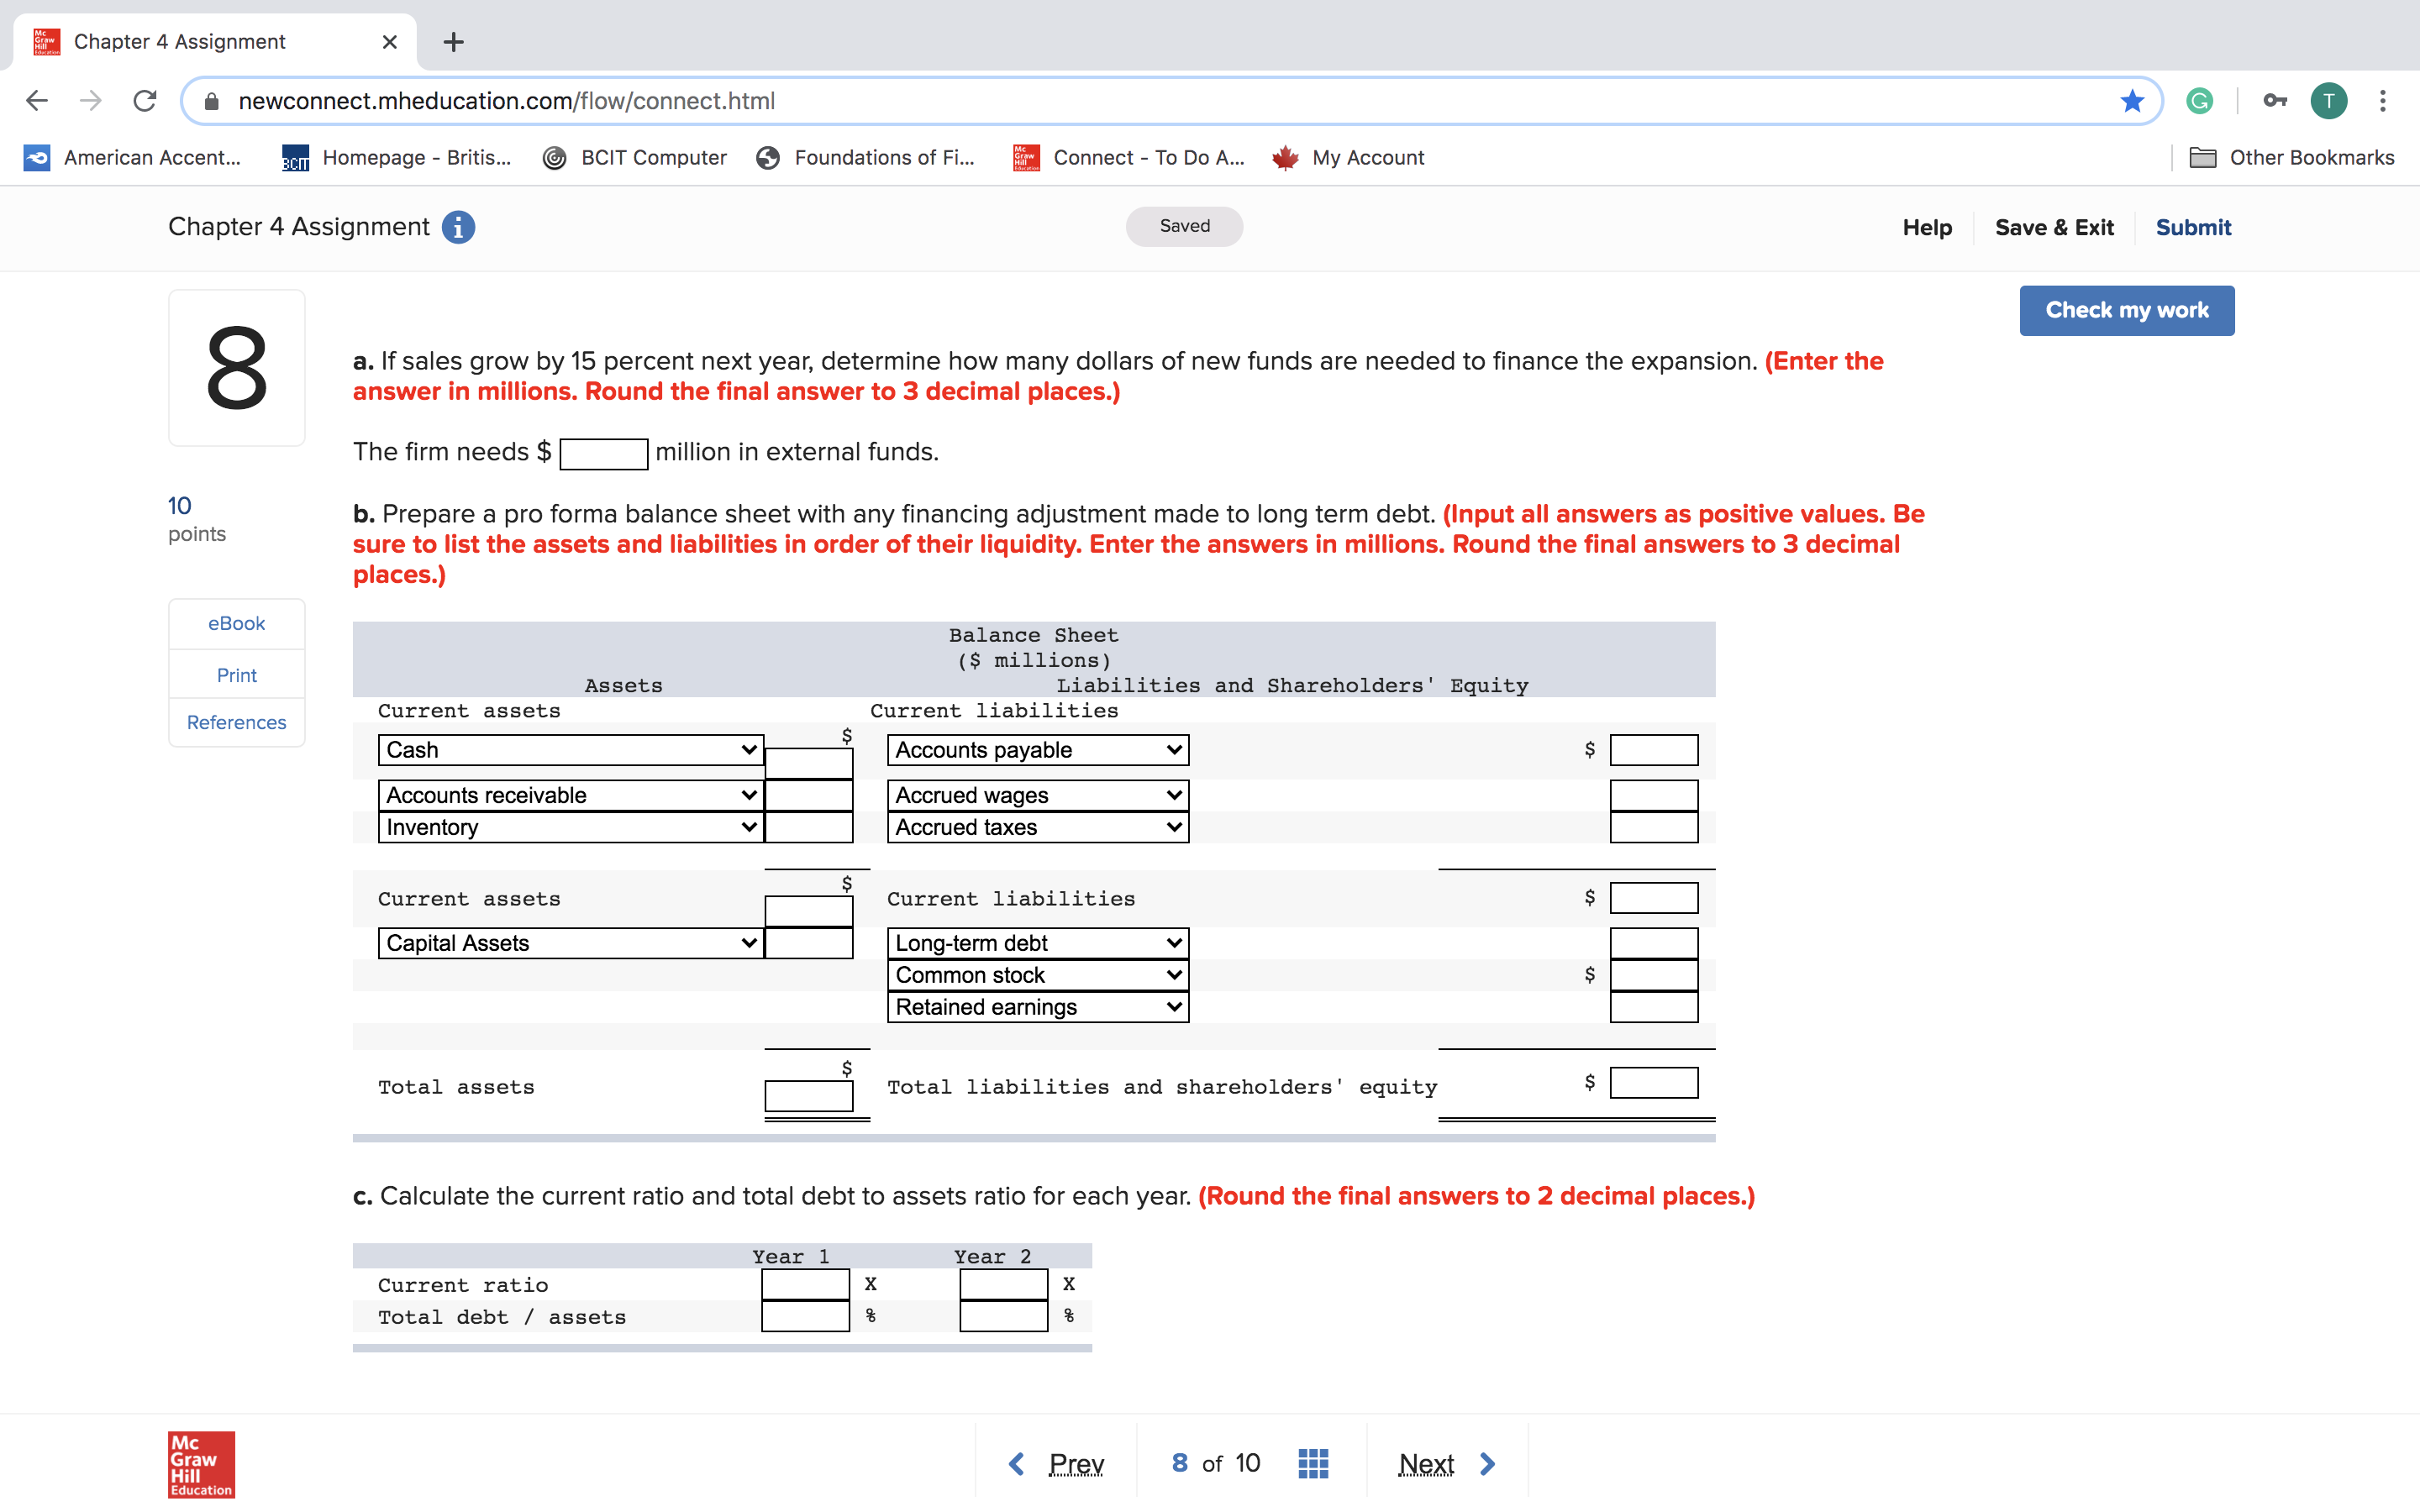Open Chrome's three-dot menu

click(2382, 101)
